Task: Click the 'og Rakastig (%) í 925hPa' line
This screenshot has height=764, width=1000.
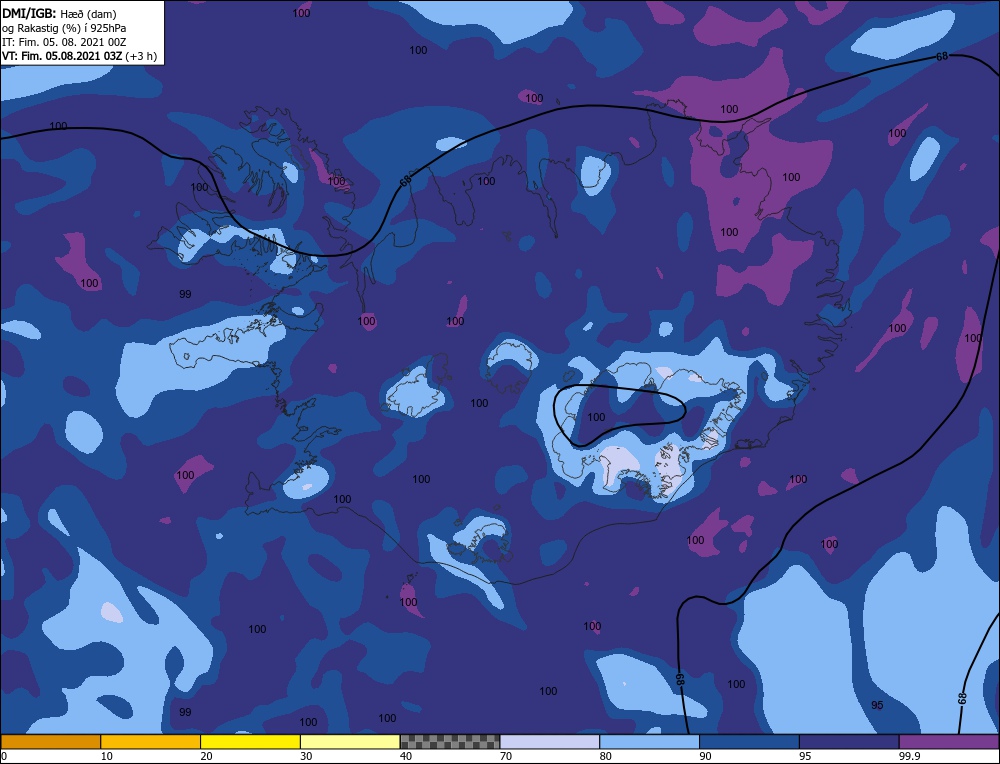Action: 64,28
